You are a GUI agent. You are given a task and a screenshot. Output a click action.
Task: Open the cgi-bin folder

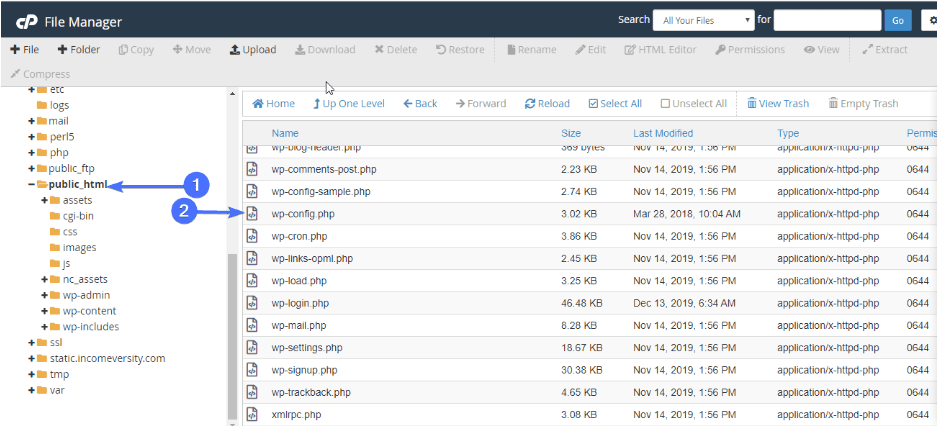pos(71,216)
